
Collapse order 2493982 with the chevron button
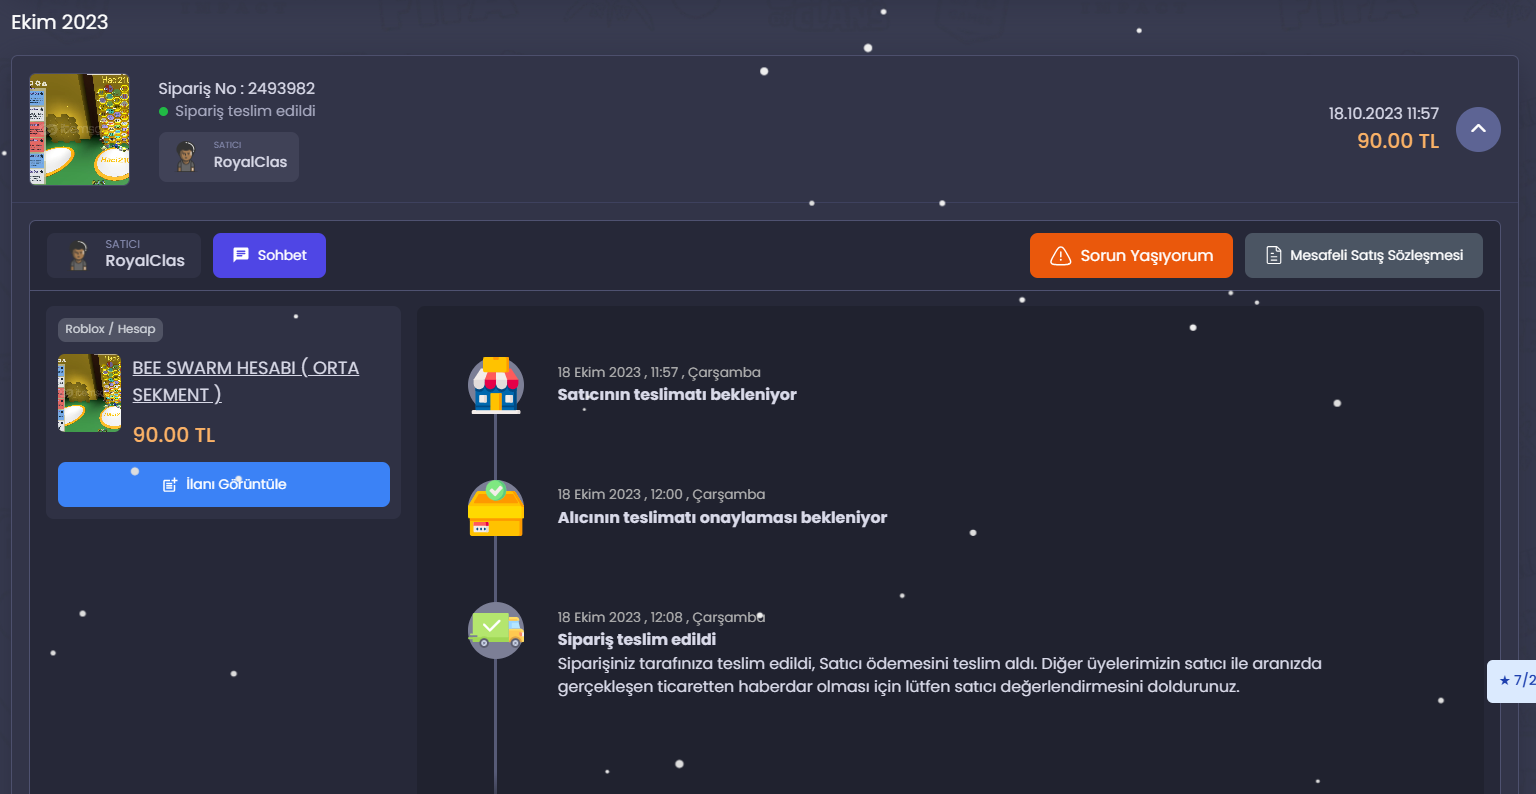[1478, 129]
